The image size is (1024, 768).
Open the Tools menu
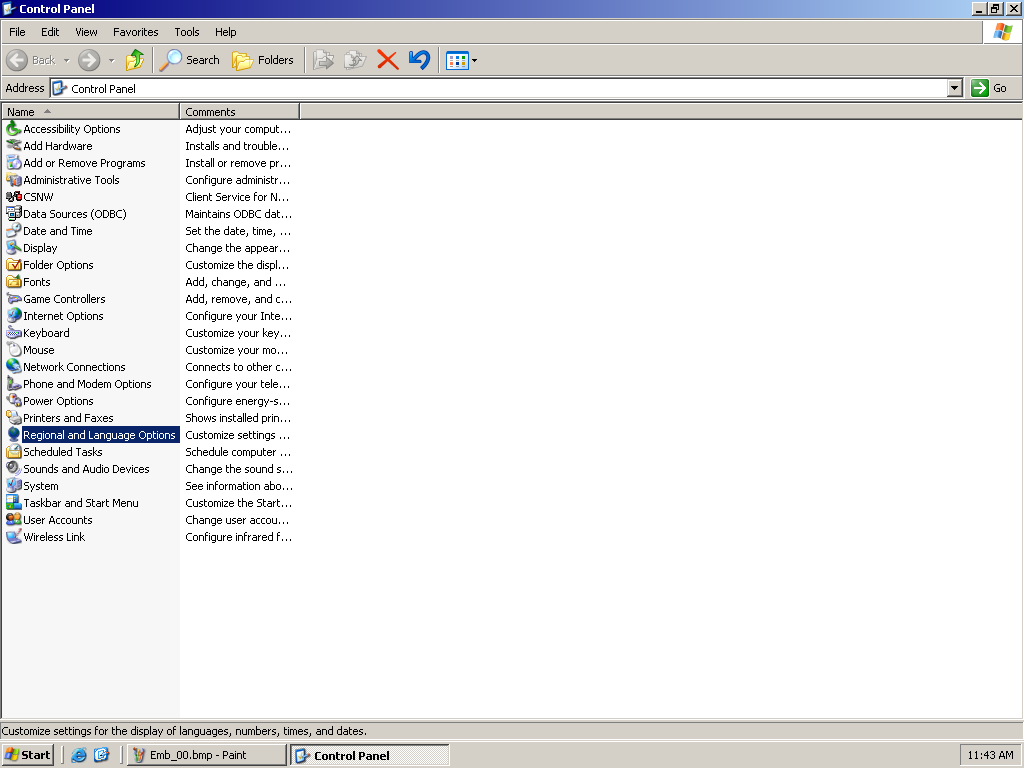coord(186,32)
